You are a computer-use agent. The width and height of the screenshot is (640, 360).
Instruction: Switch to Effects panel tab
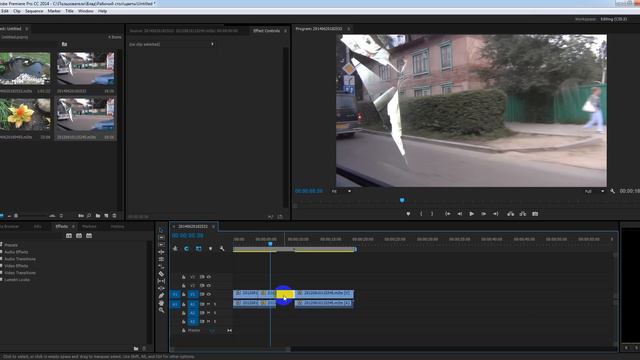(x=62, y=226)
